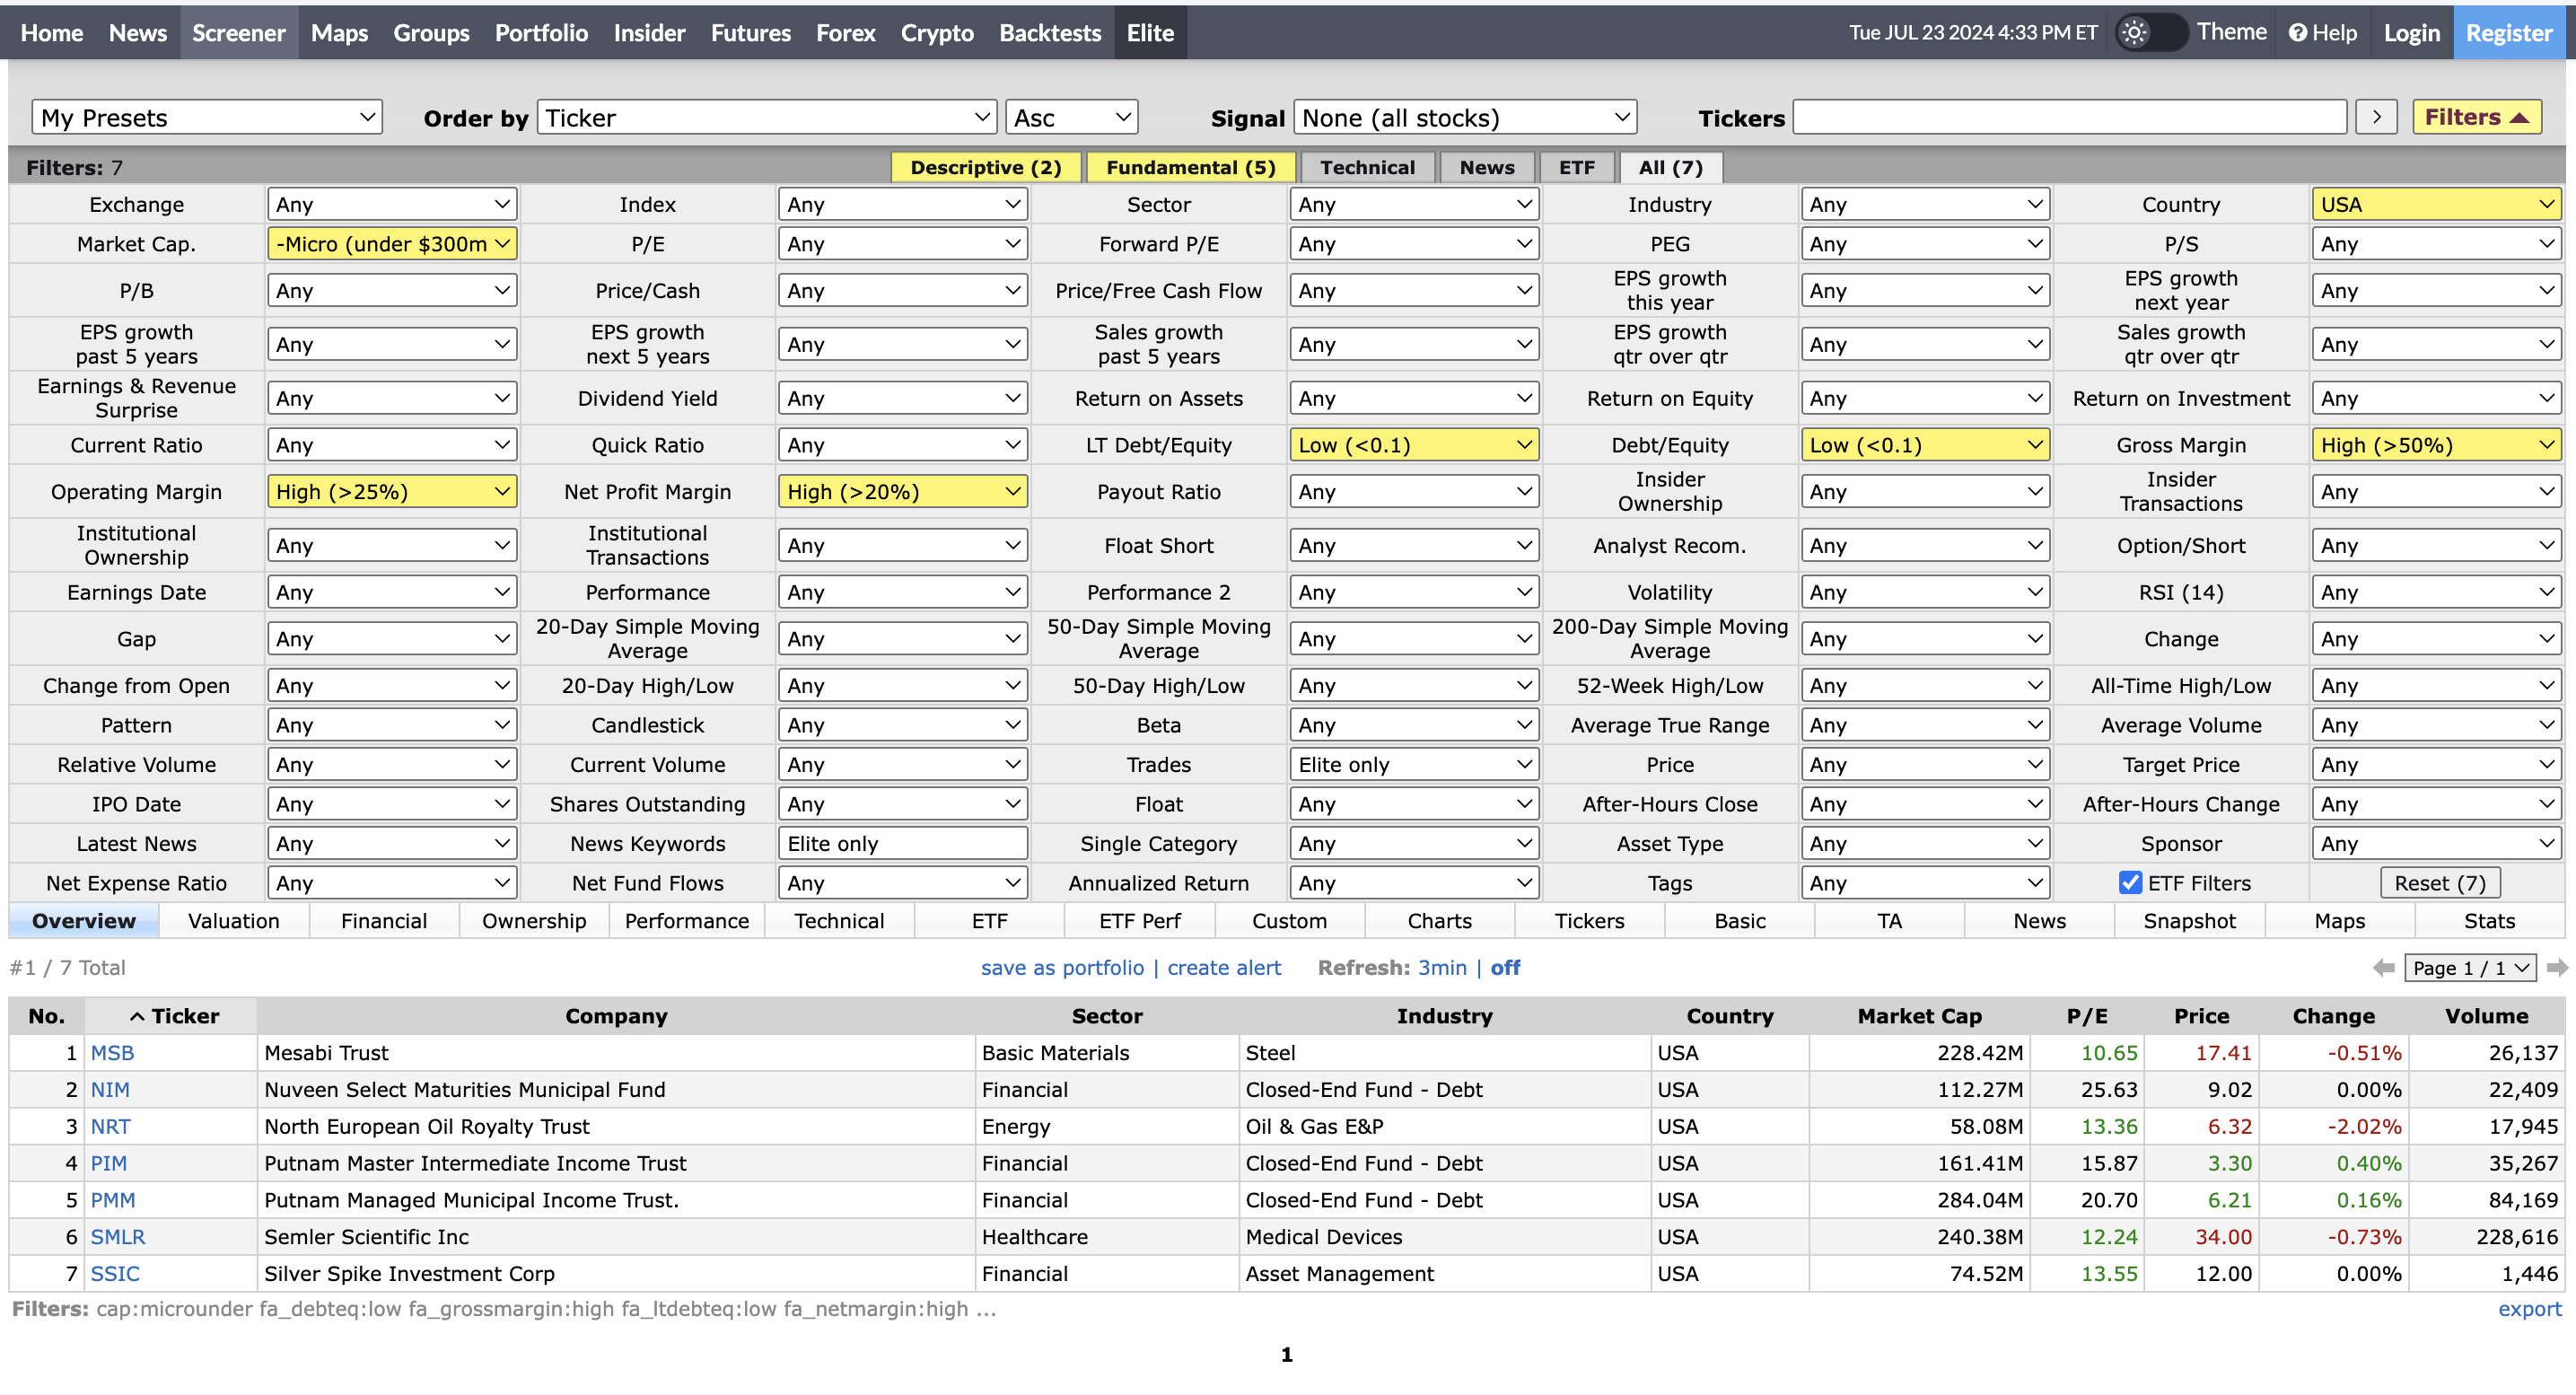2576x1395 pixels.
Task: Open the Elite menu item
Action: coord(1150,32)
